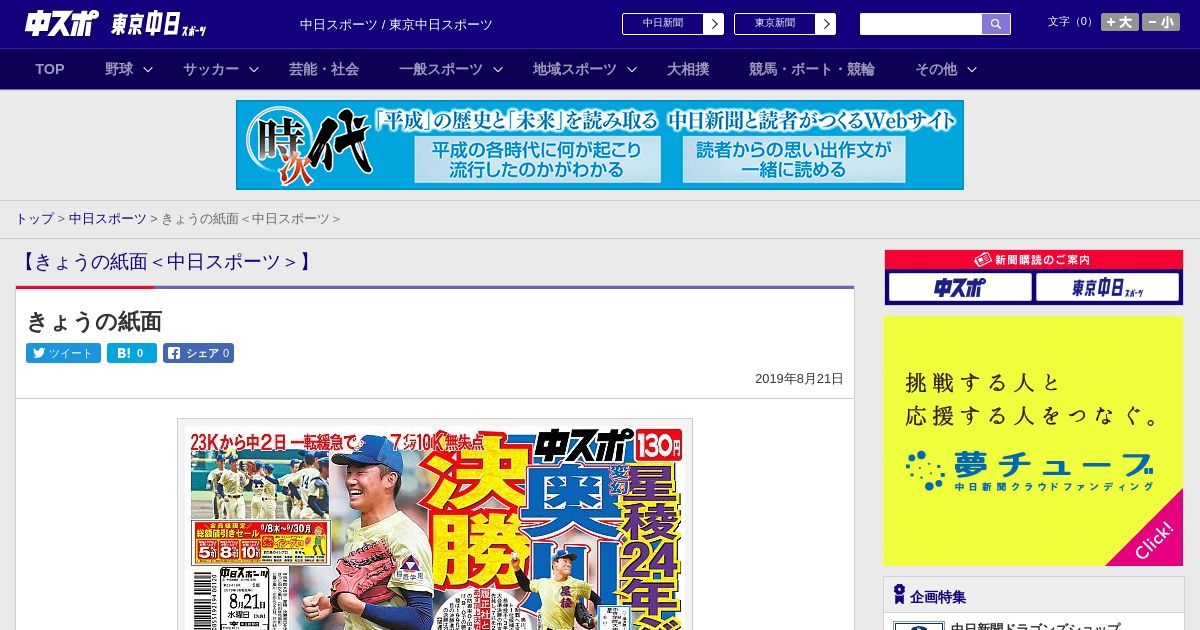Screen dimensions: 1200x630
Task: Focus the header search input field
Action: tap(921, 24)
